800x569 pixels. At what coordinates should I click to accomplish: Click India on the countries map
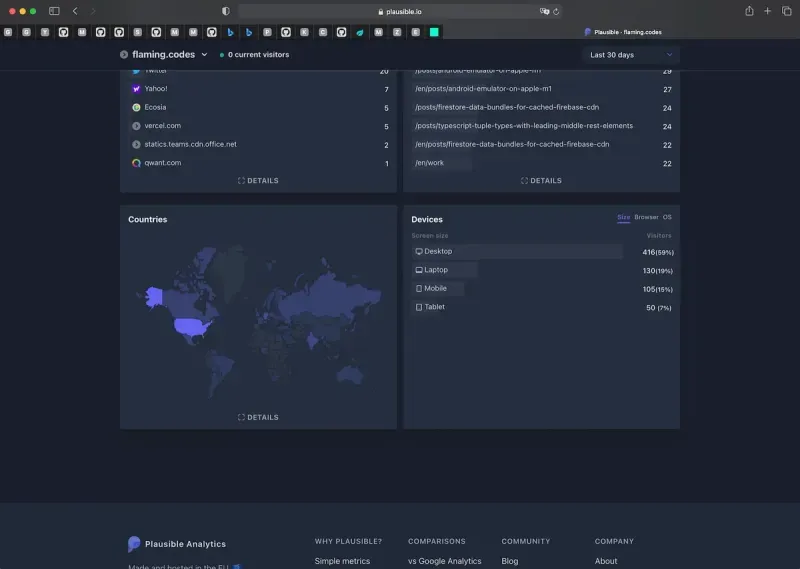(312, 340)
